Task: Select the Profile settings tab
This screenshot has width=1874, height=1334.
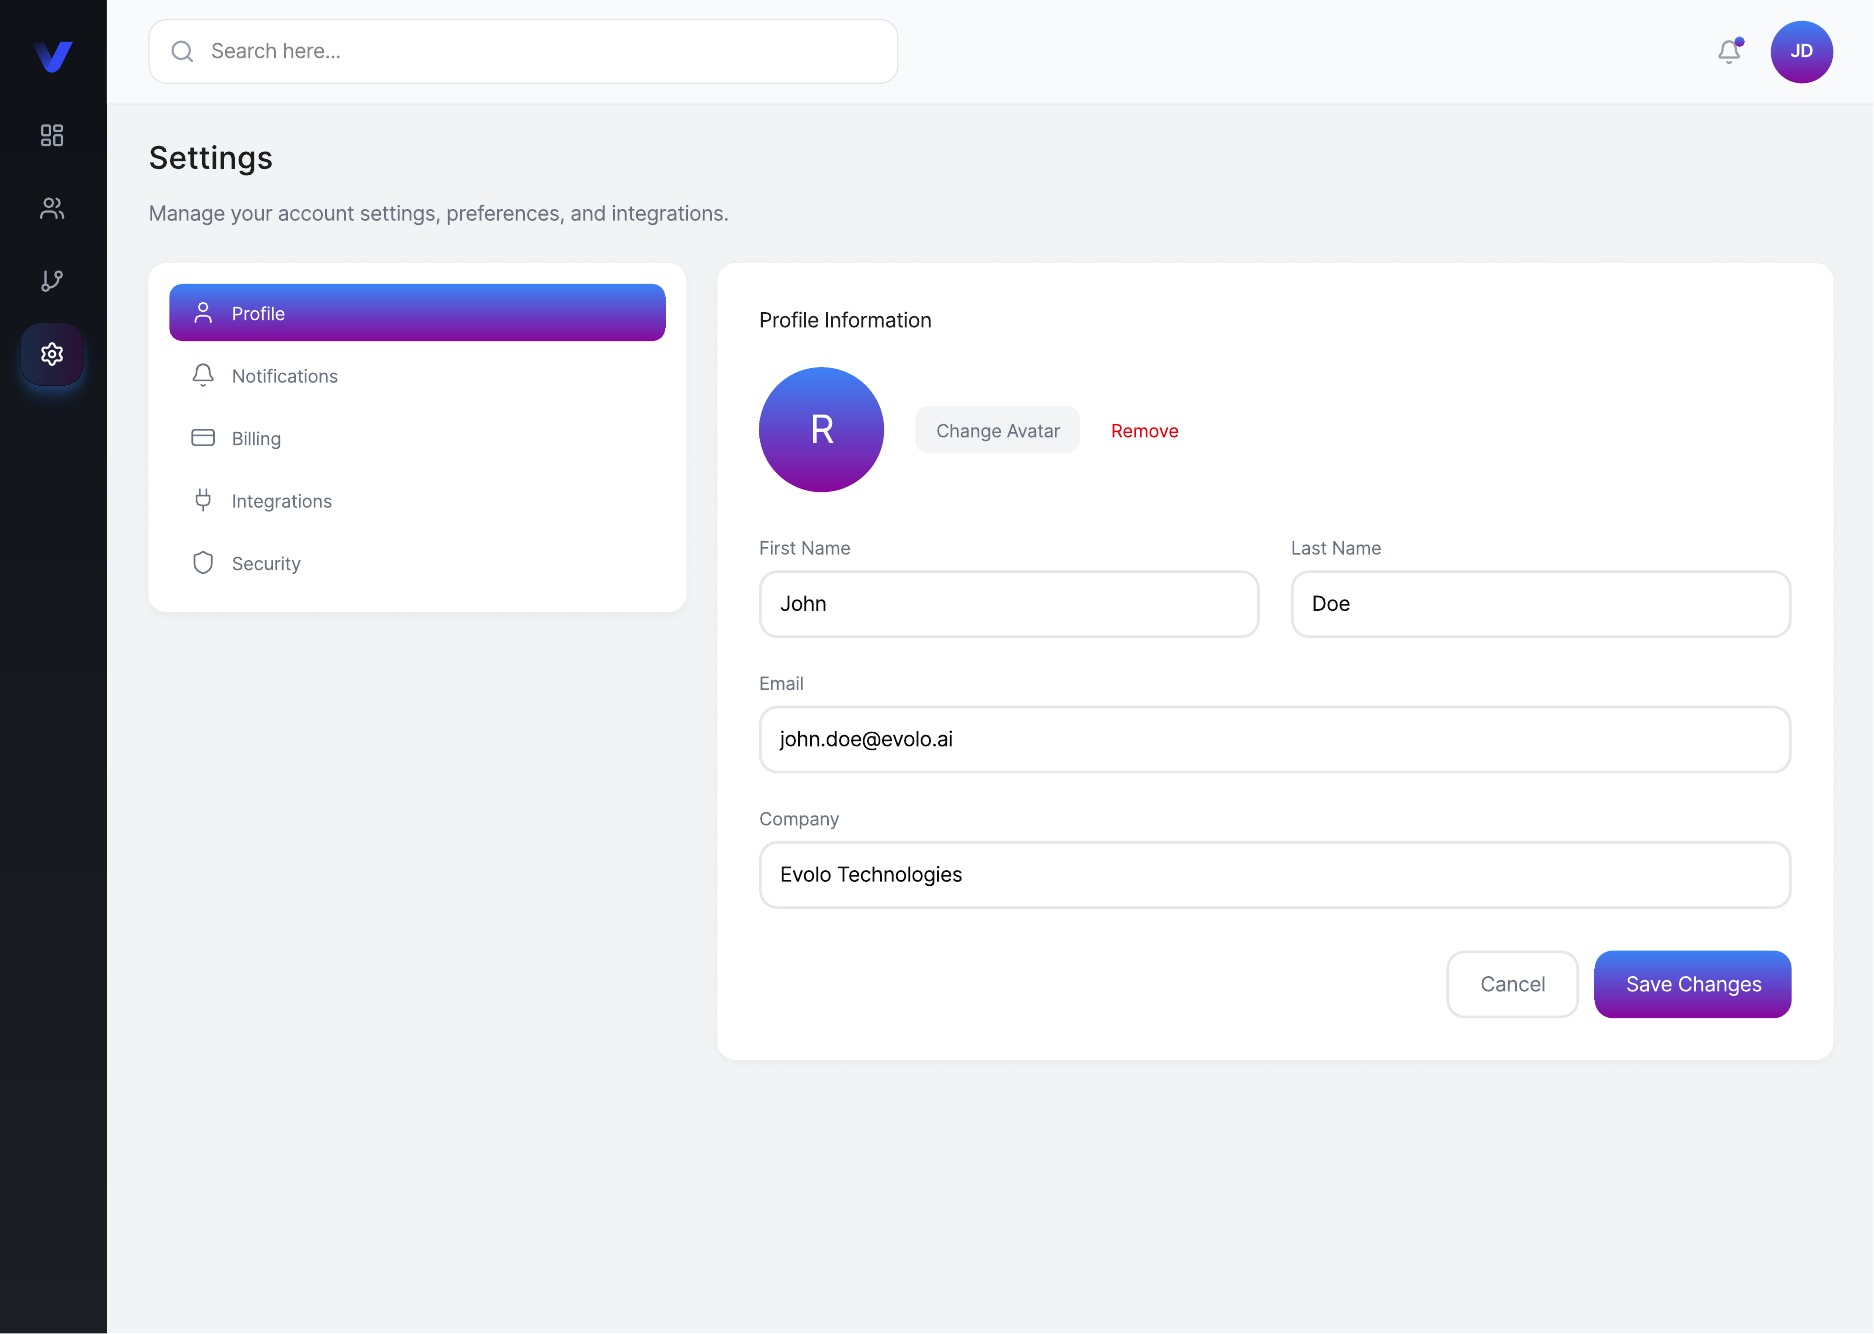Action: (x=417, y=313)
